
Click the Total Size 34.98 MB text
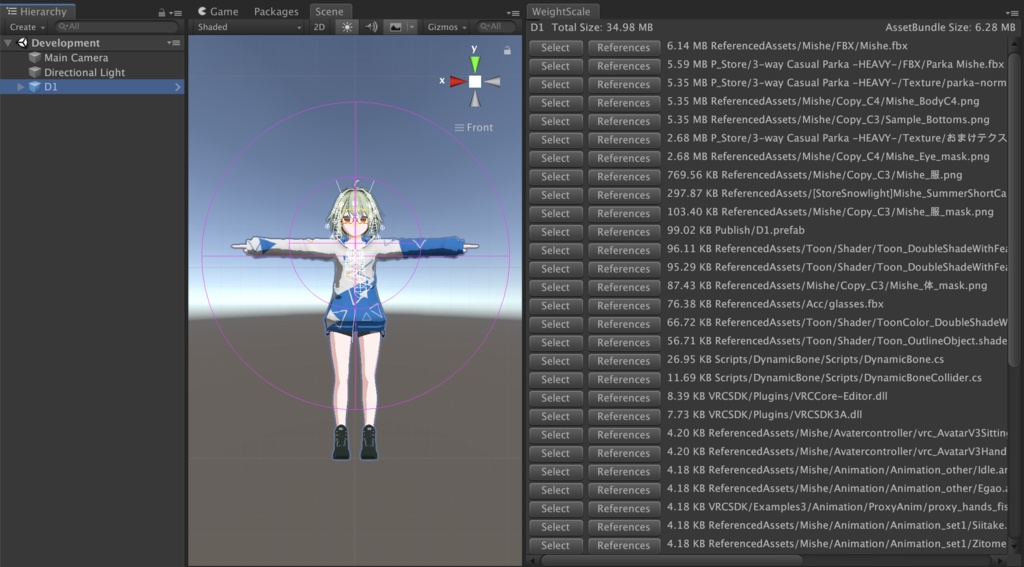point(602,27)
